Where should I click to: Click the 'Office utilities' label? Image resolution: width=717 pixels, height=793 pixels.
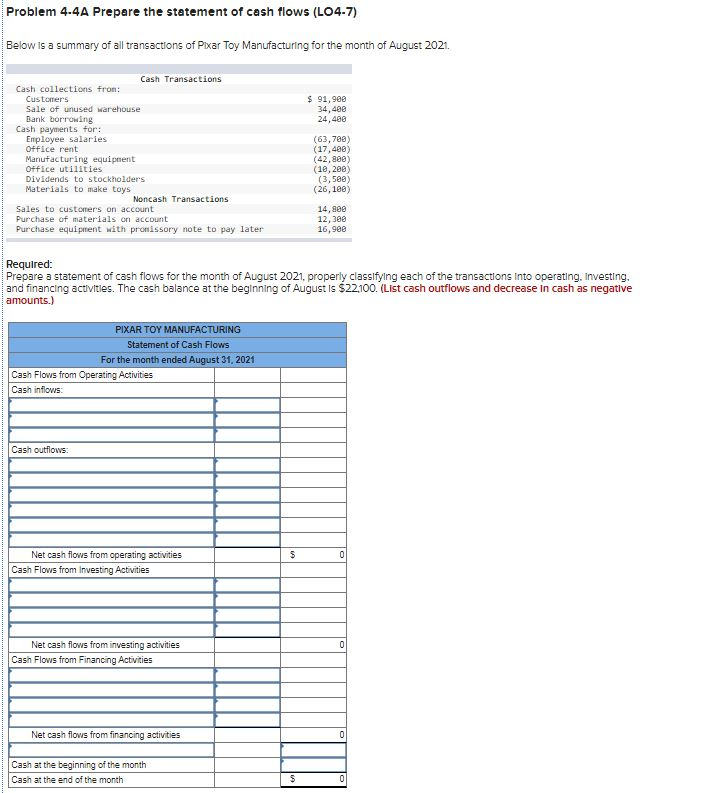click(x=64, y=169)
